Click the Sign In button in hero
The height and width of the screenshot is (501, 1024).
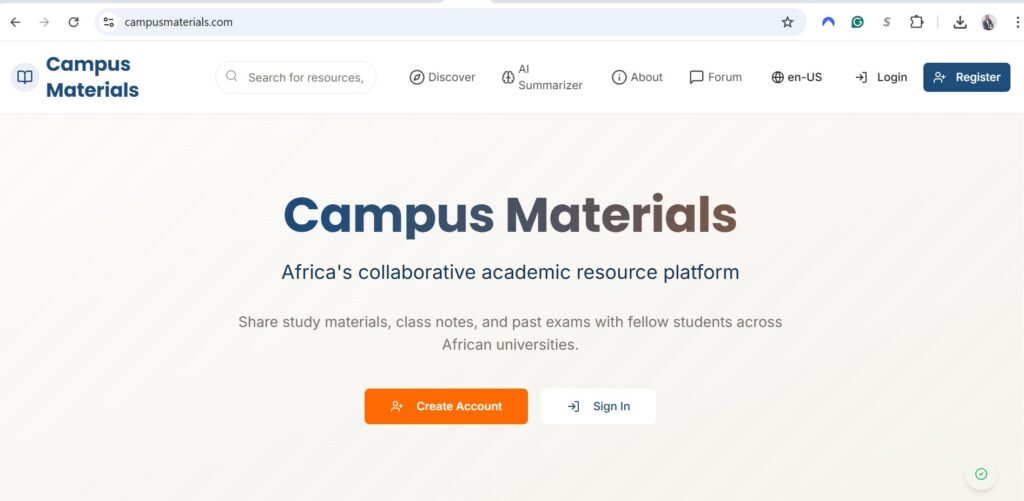[x=598, y=406]
